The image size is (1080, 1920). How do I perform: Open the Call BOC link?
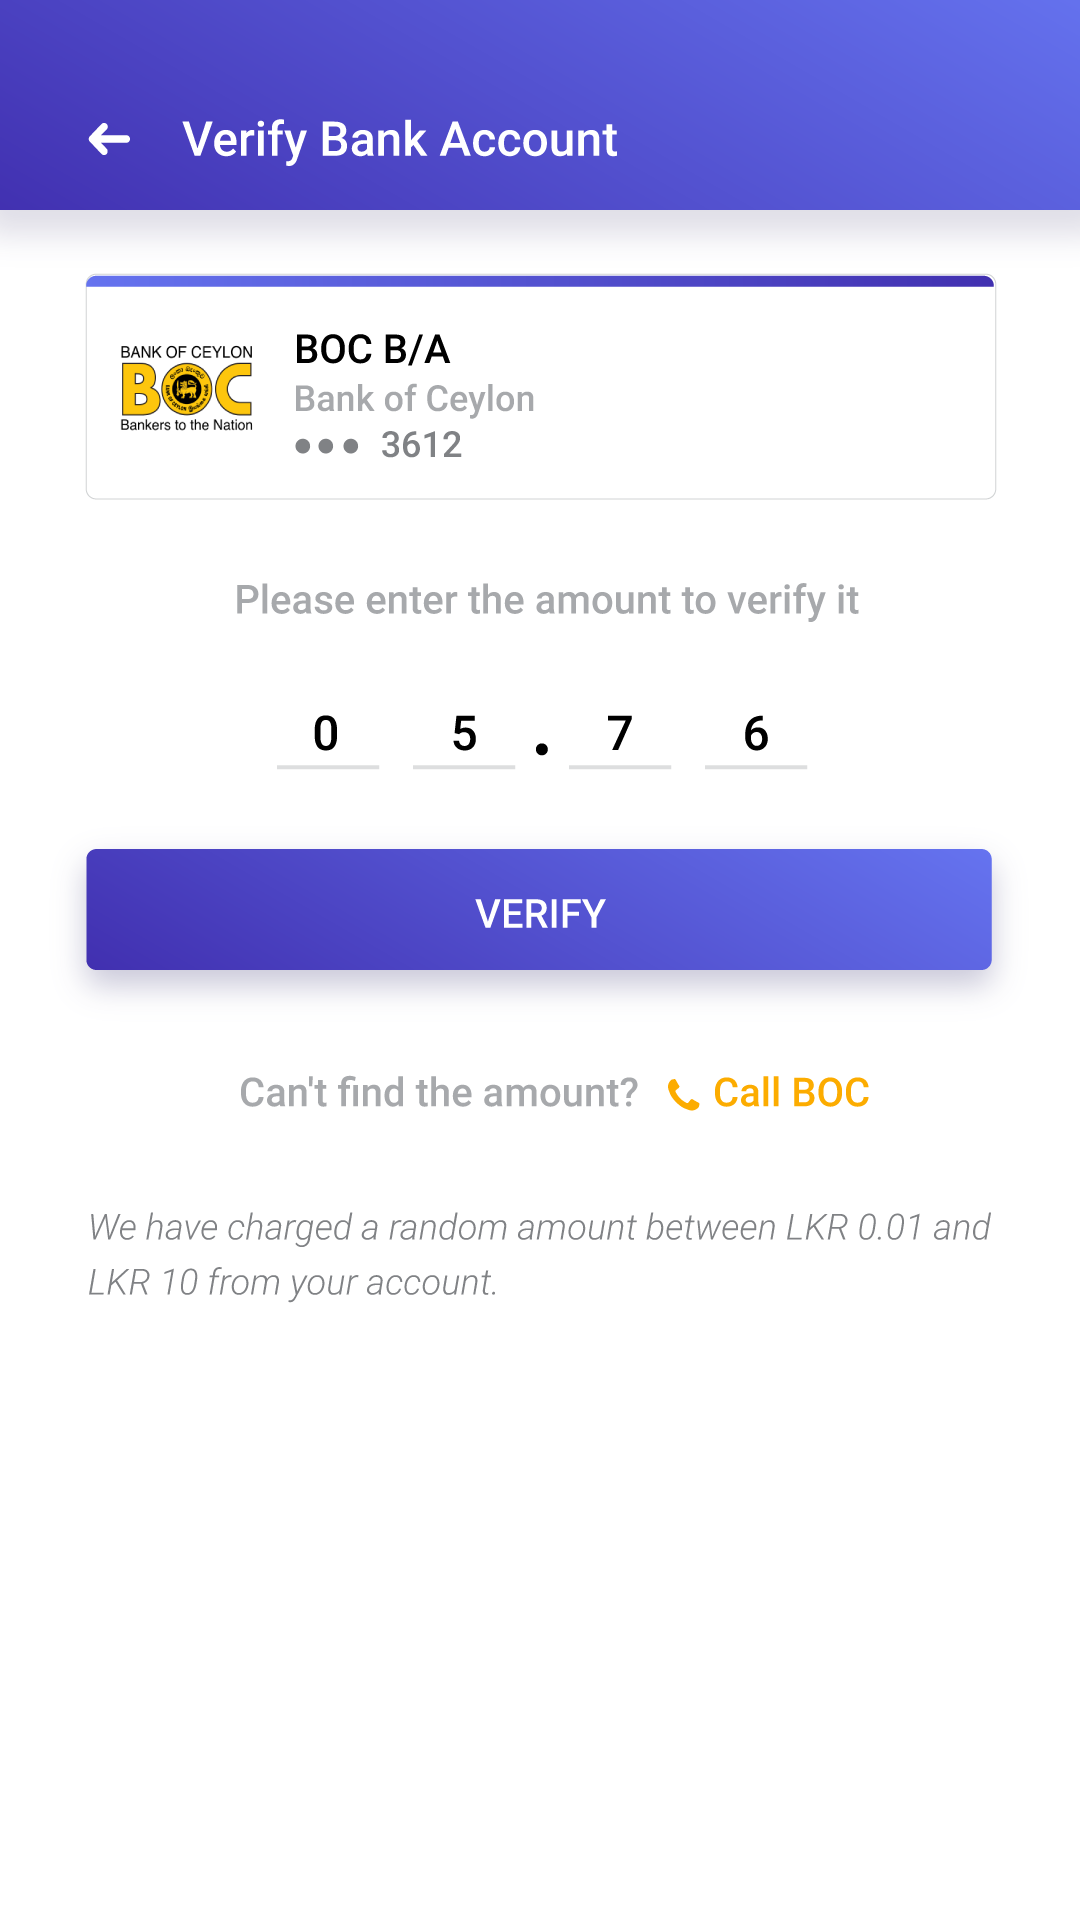pyautogui.click(x=791, y=1093)
